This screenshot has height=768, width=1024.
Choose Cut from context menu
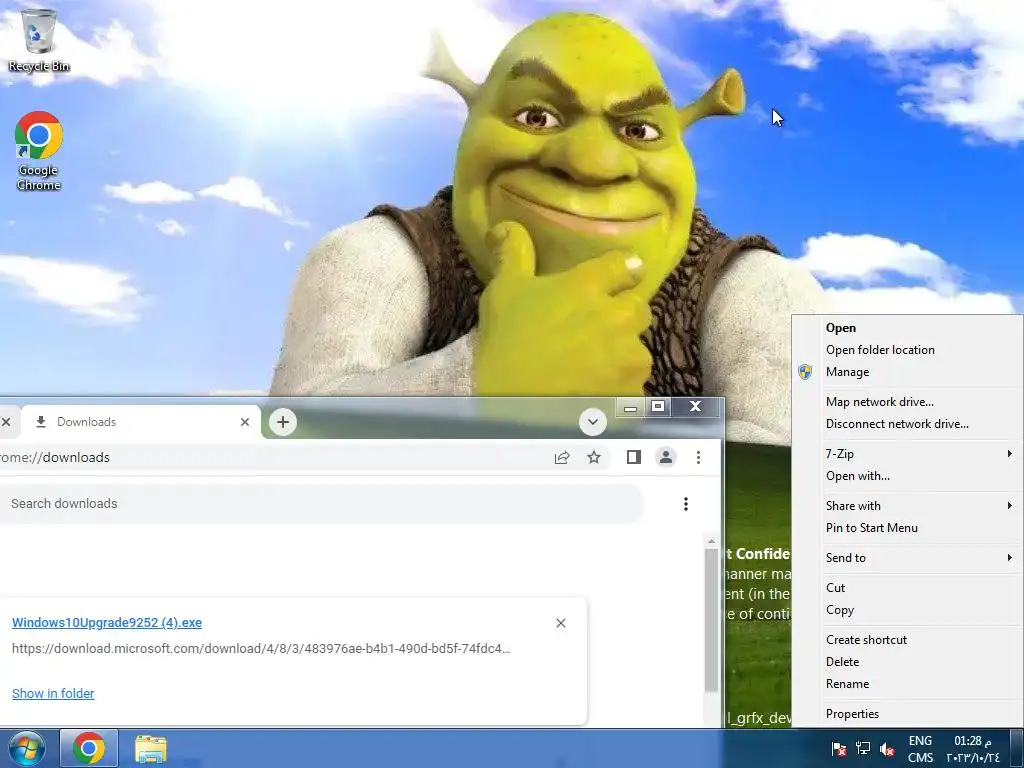click(x=908, y=588)
